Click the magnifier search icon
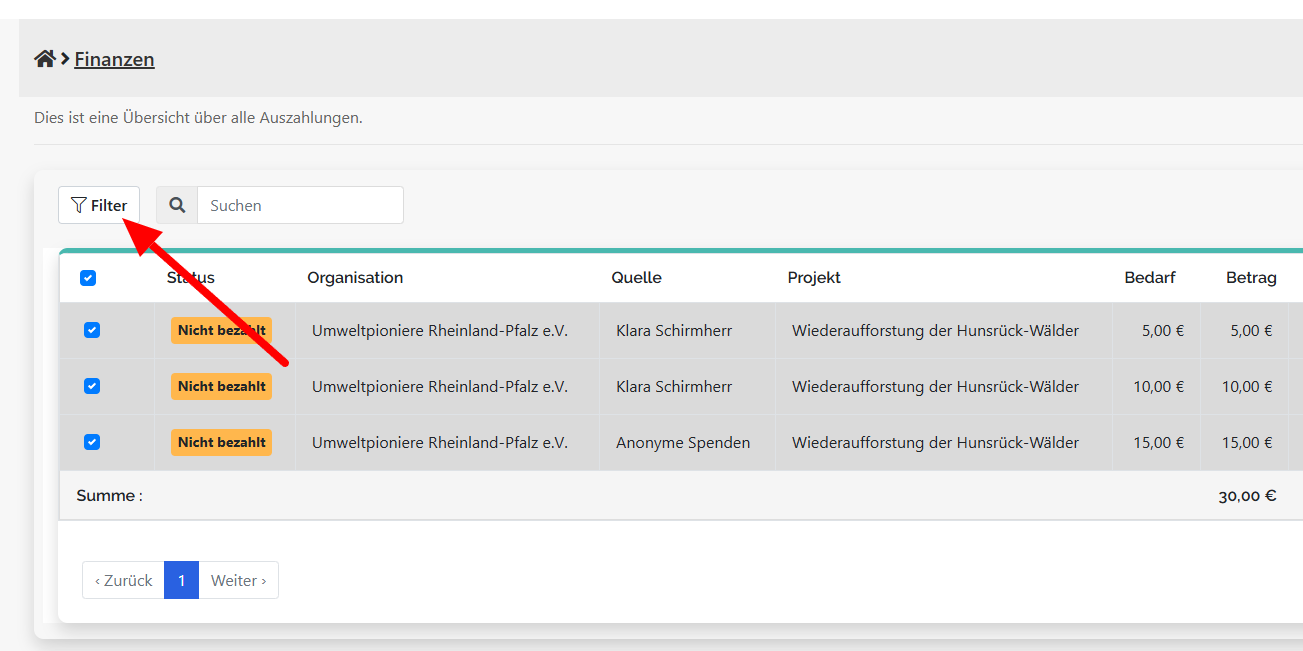Image resolution: width=1303 pixels, height=651 pixels. tap(177, 205)
